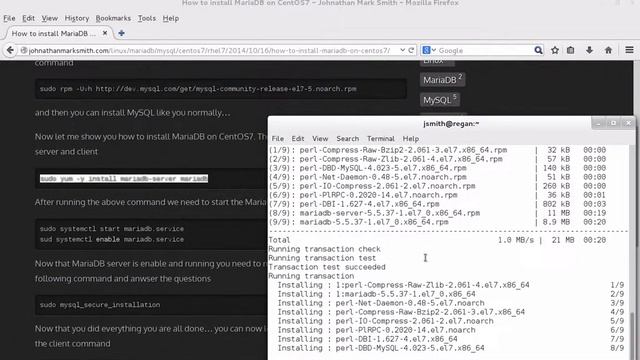Open terminal Terminal menu
This screenshot has height=360, width=640.
click(x=380, y=139)
